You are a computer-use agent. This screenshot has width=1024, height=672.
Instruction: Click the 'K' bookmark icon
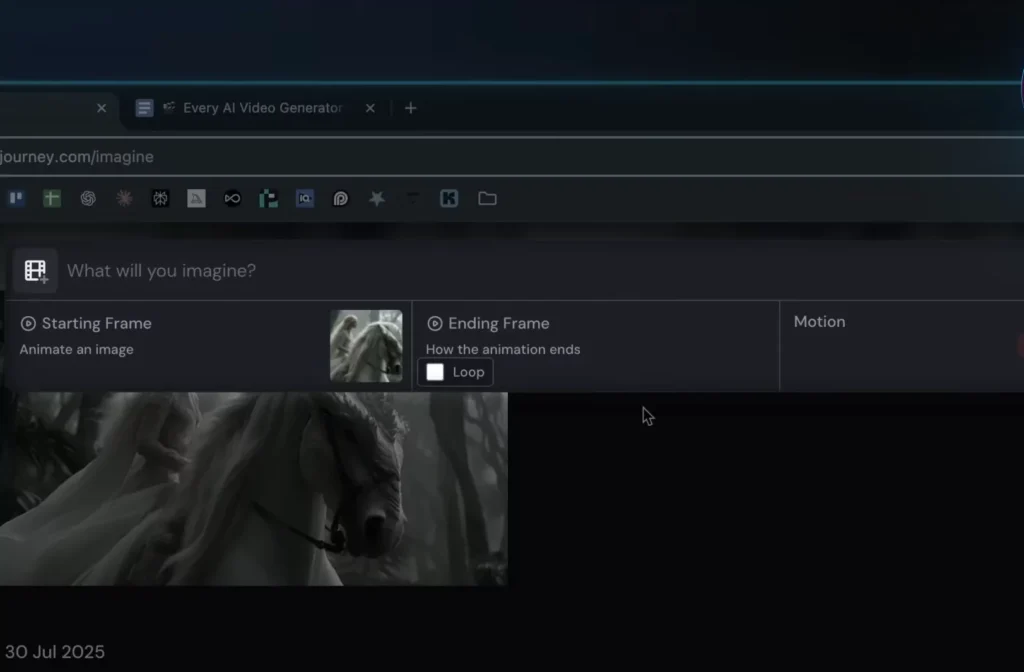448,198
